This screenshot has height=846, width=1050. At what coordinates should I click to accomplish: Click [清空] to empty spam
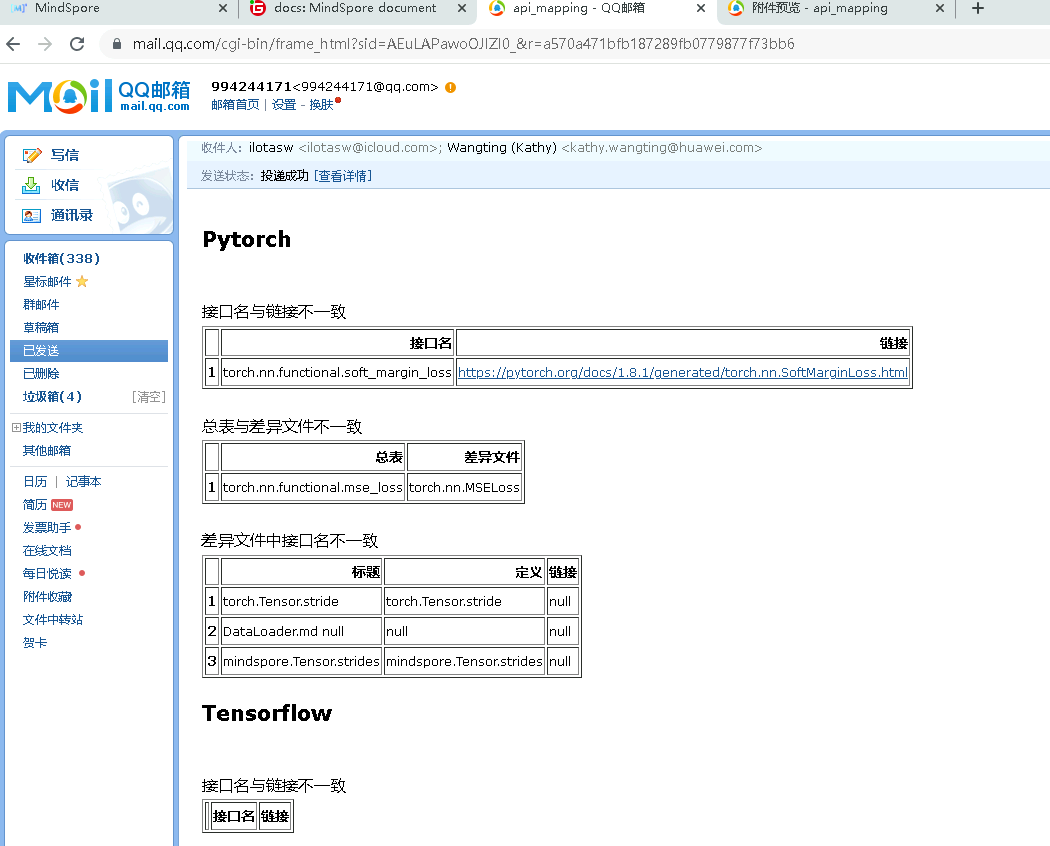149,397
